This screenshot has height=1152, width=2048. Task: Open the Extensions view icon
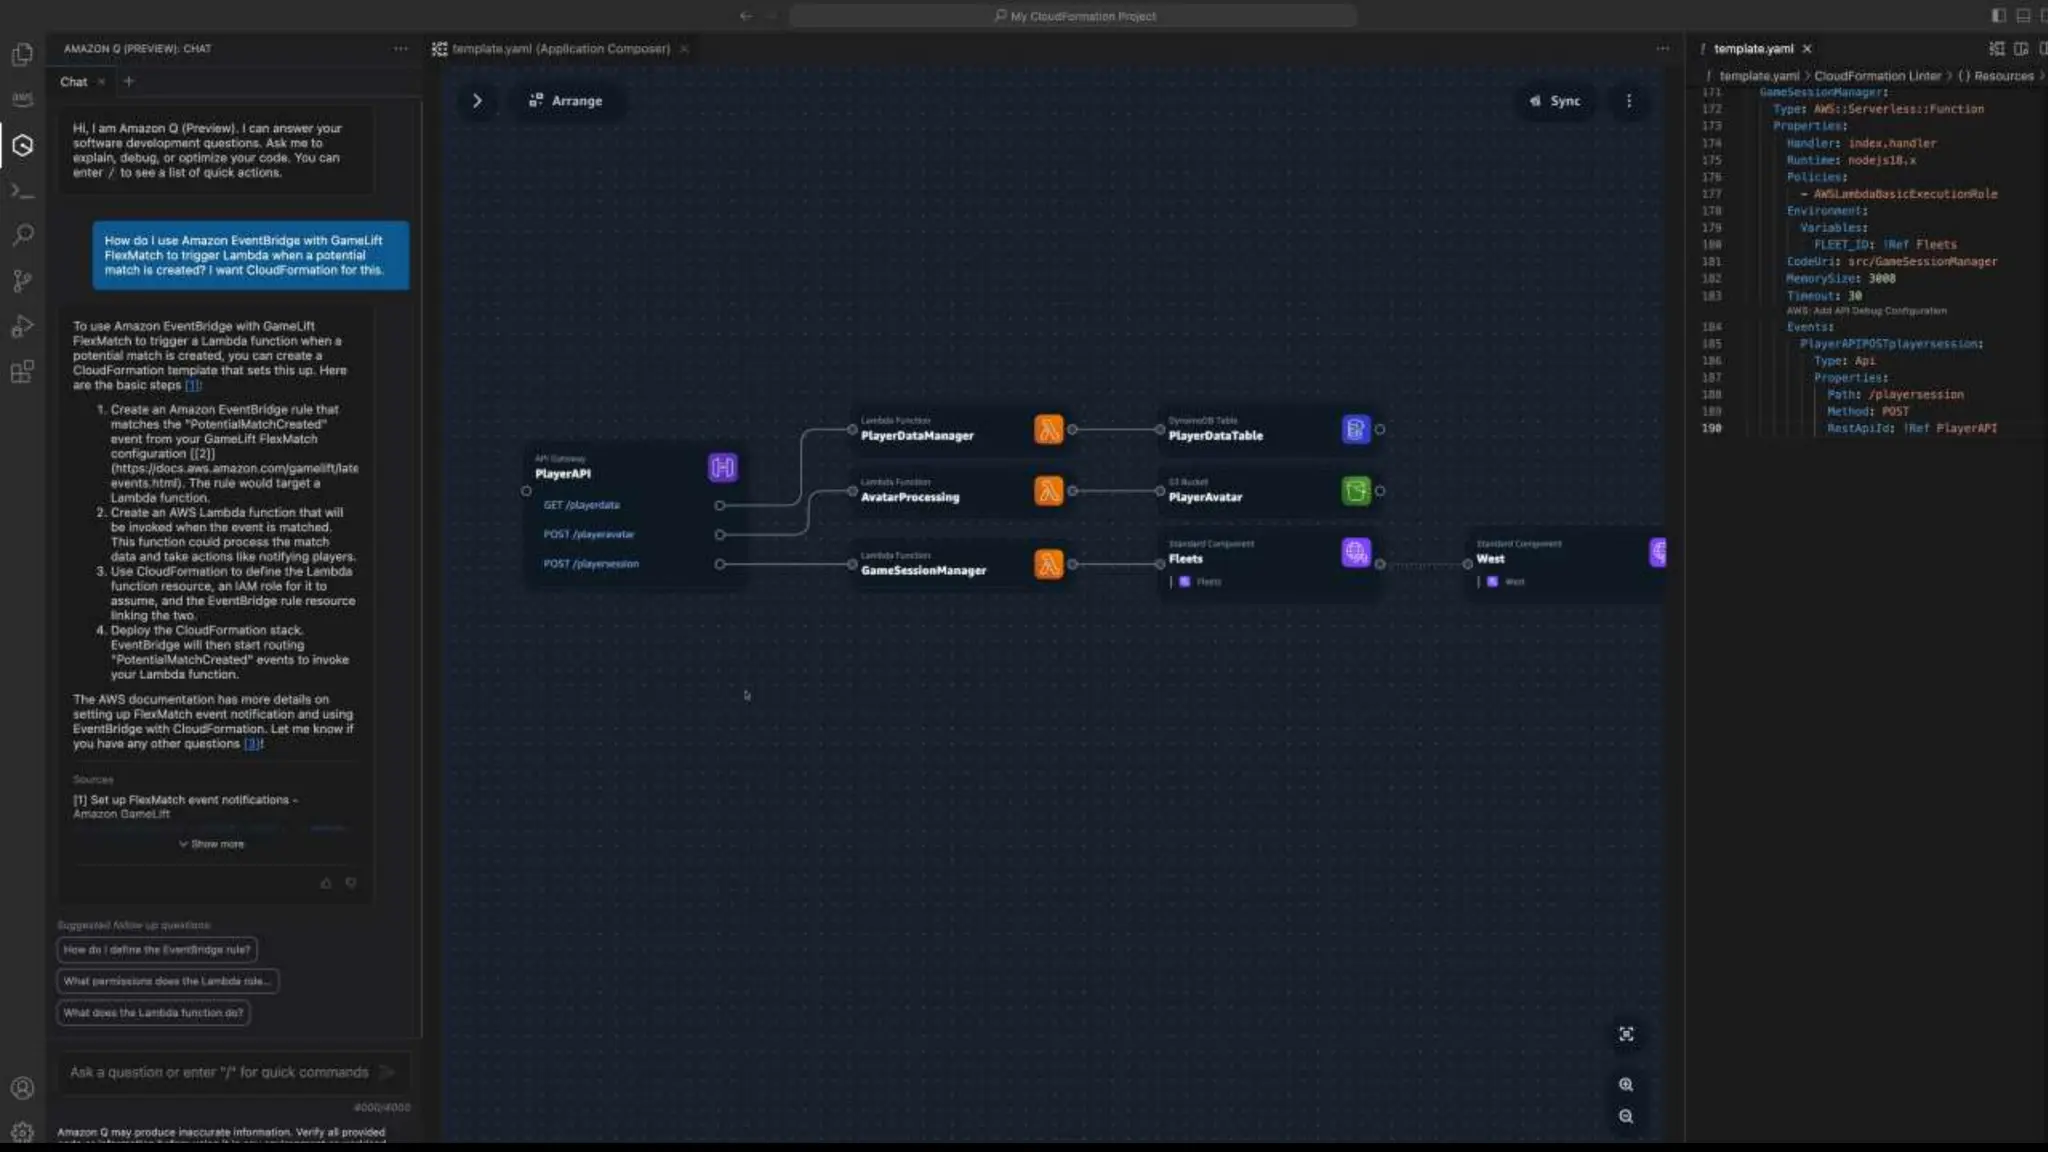22,372
